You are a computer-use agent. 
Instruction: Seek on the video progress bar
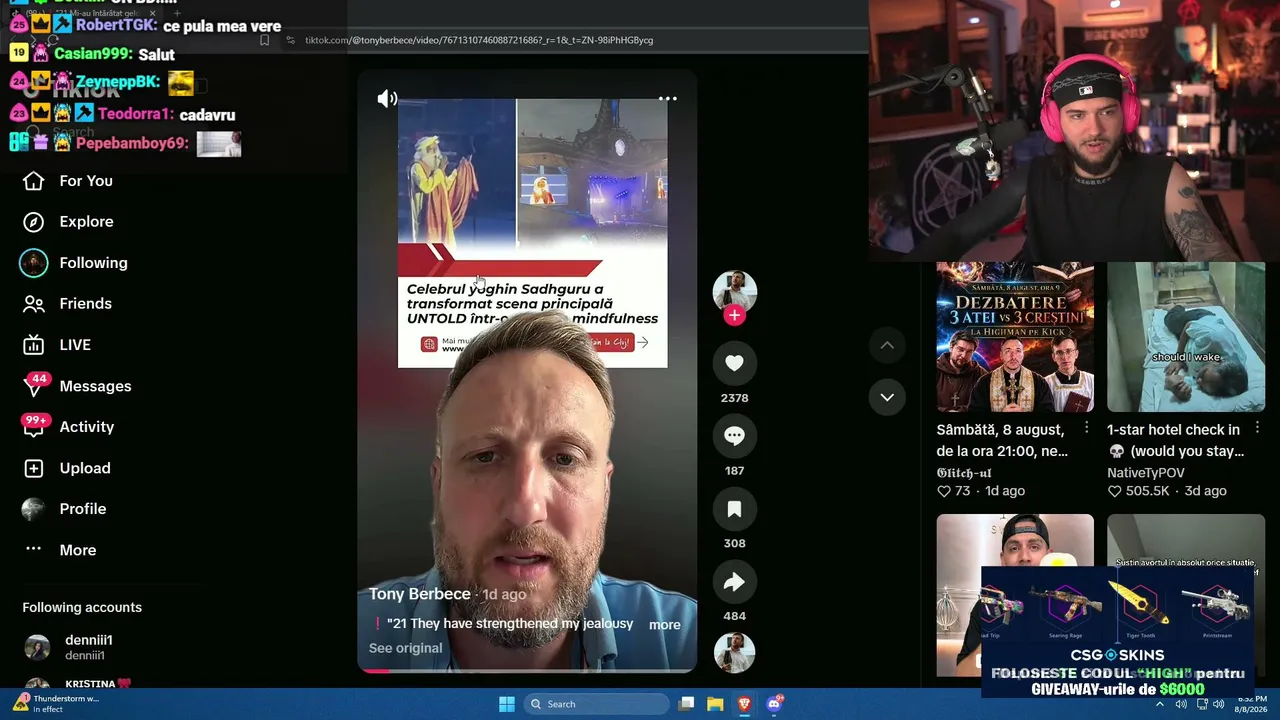point(527,670)
